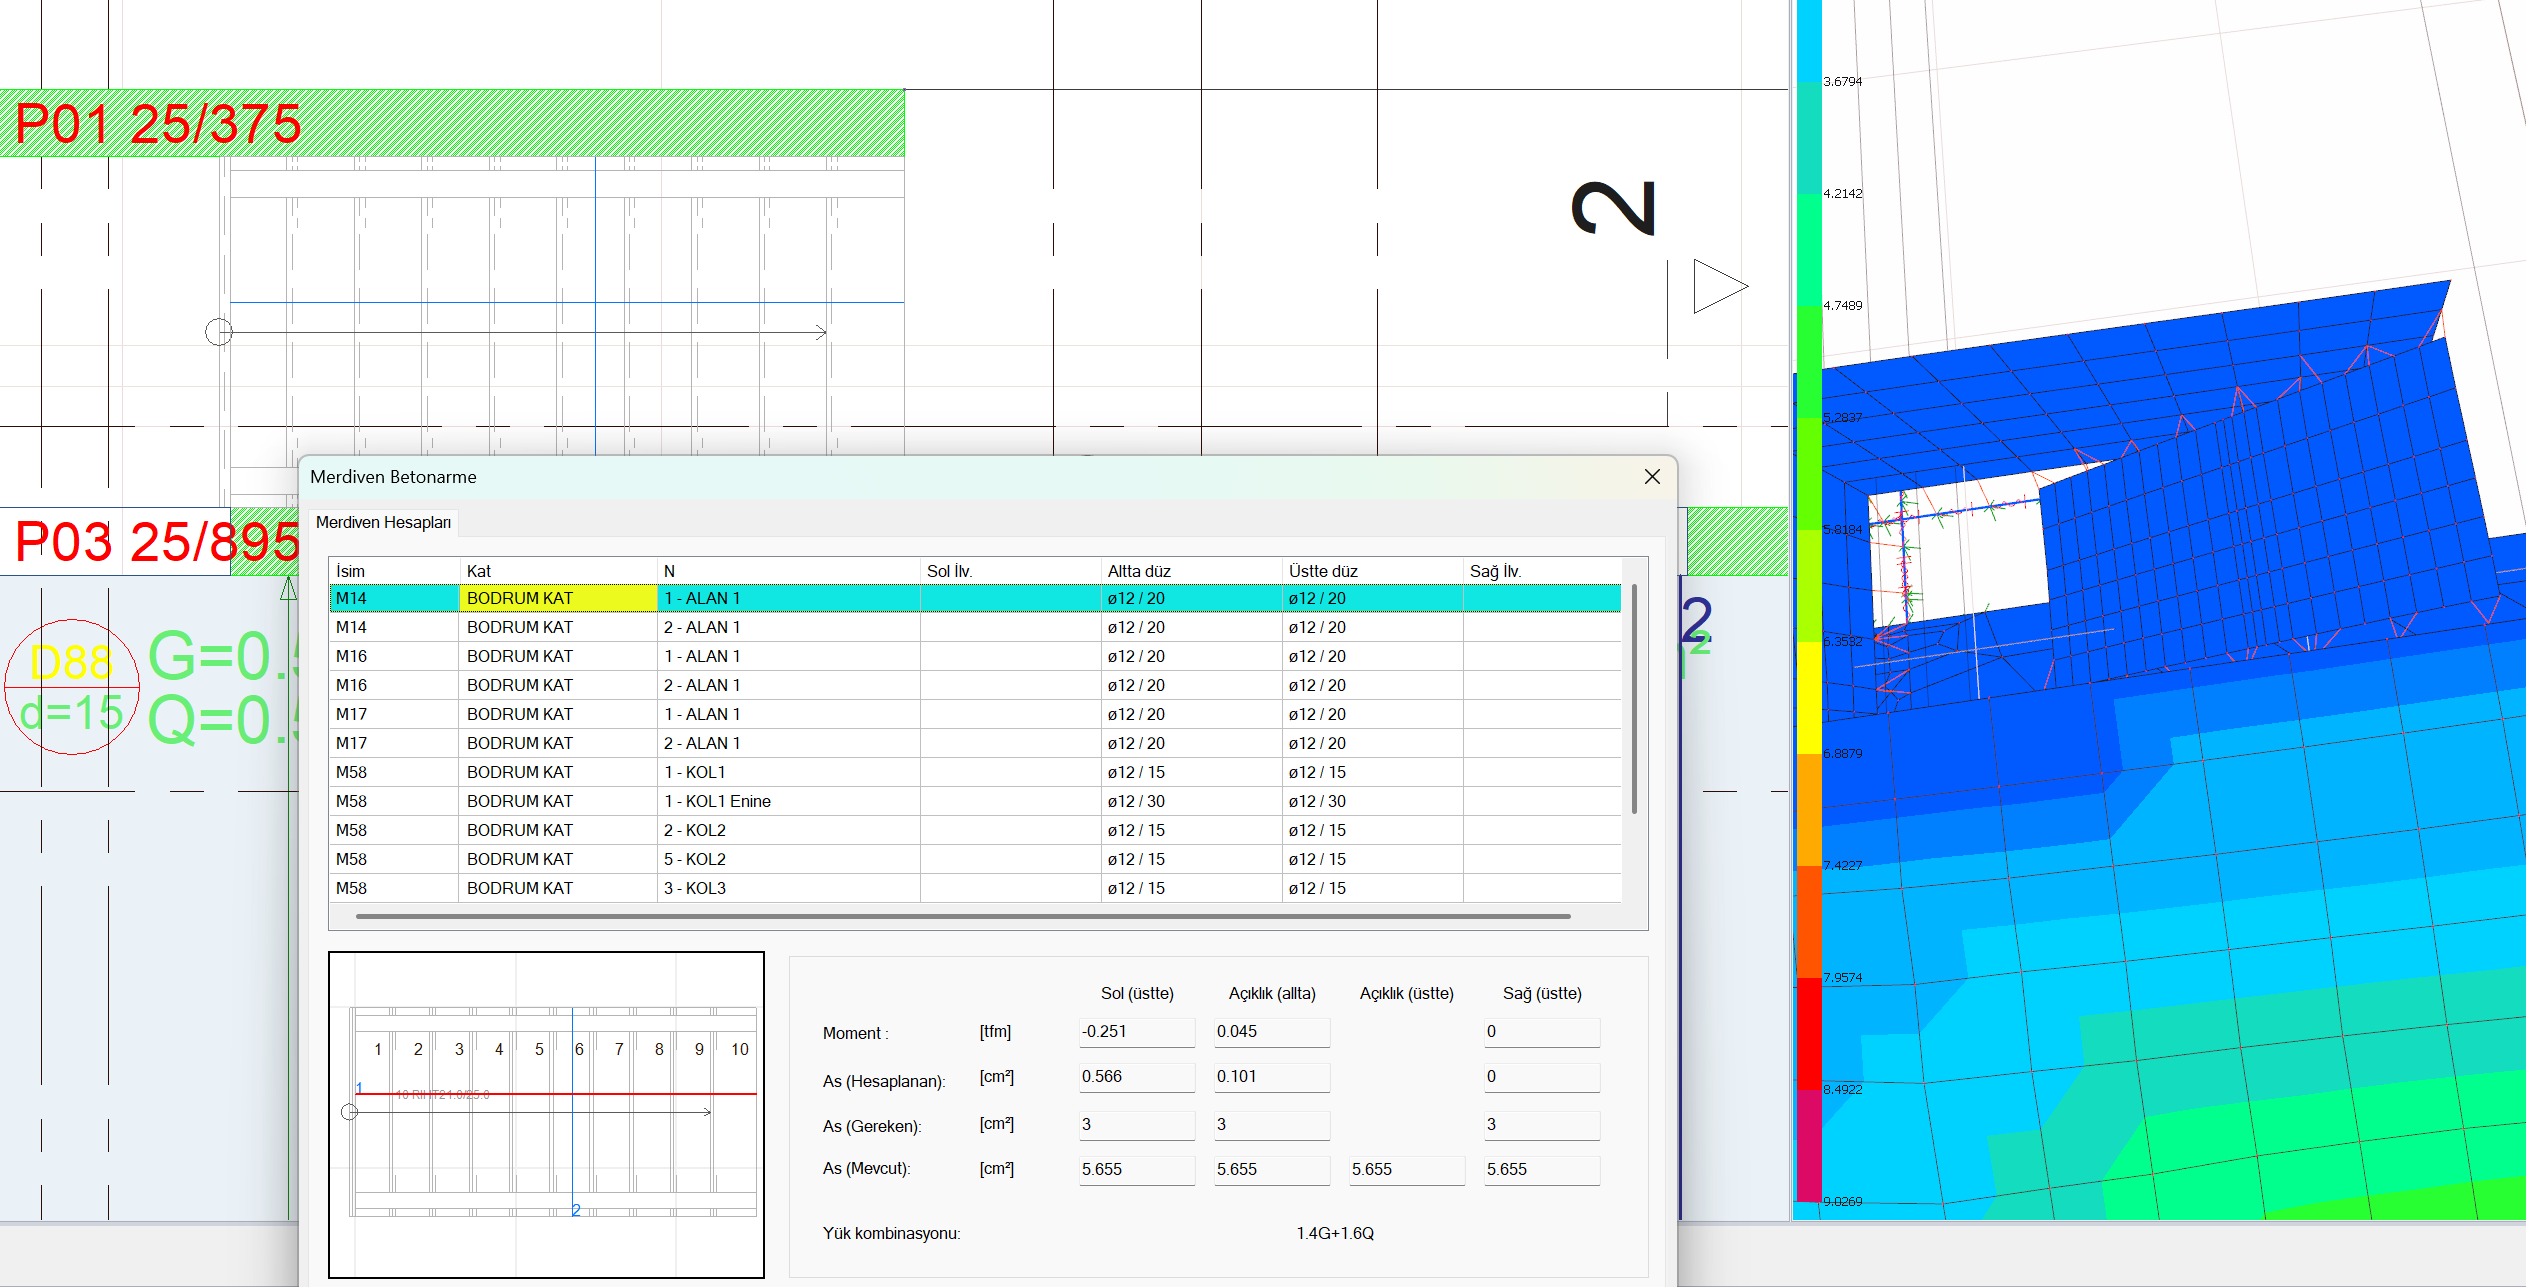Click the table's vertical scrollbar
Image resolution: width=2526 pixels, height=1287 pixels.
click(1634, 700)
